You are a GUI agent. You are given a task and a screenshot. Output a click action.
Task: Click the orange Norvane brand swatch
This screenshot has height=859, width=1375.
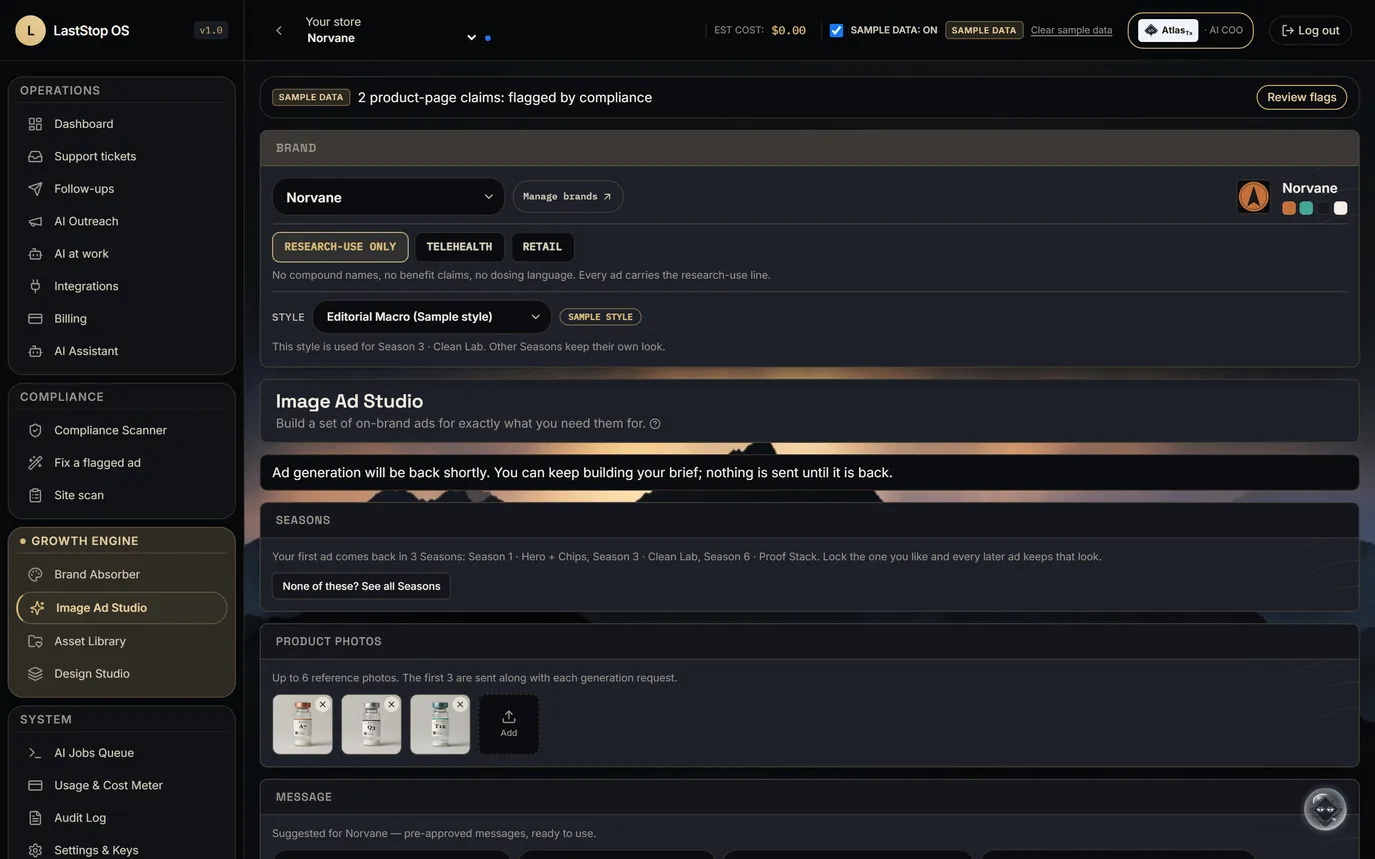[1289, 208]
